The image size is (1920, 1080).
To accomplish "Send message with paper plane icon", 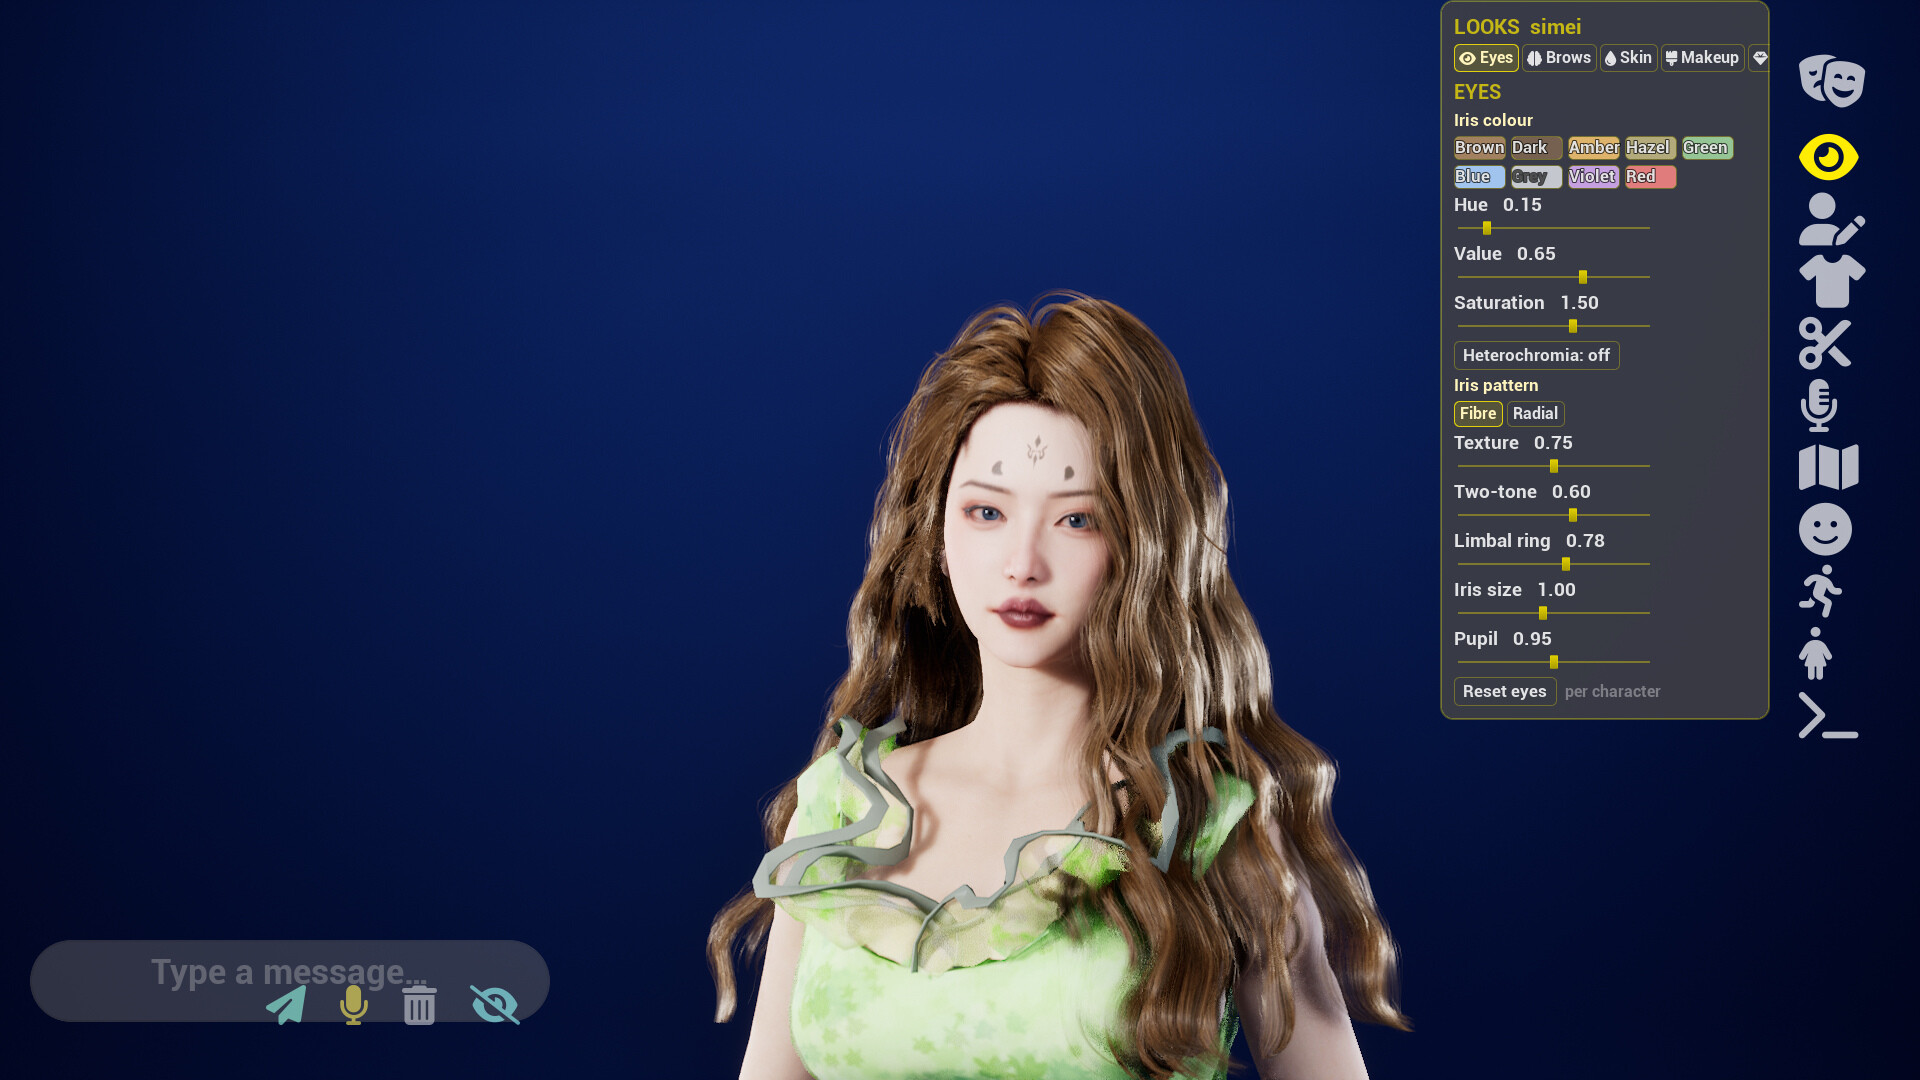I will tap(286, 1005).
